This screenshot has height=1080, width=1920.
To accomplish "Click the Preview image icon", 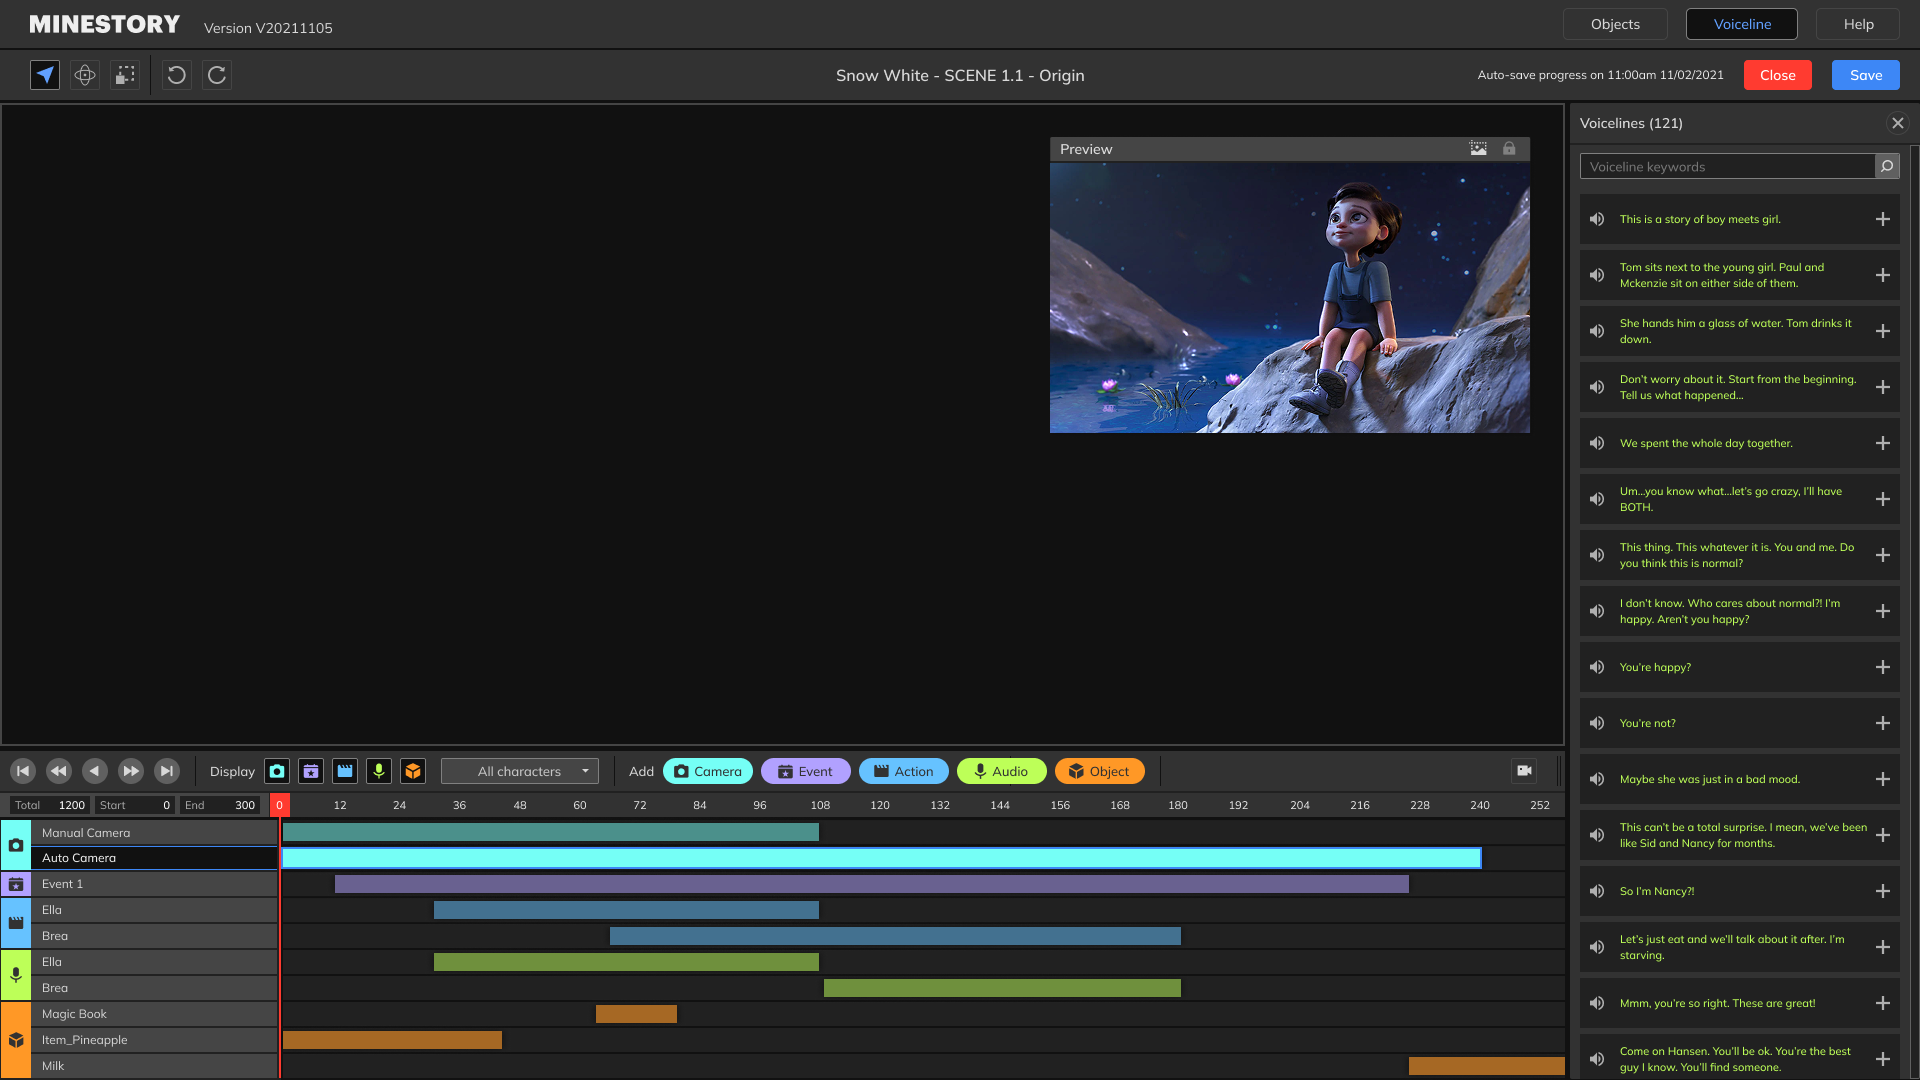I will pos(1478,149).
